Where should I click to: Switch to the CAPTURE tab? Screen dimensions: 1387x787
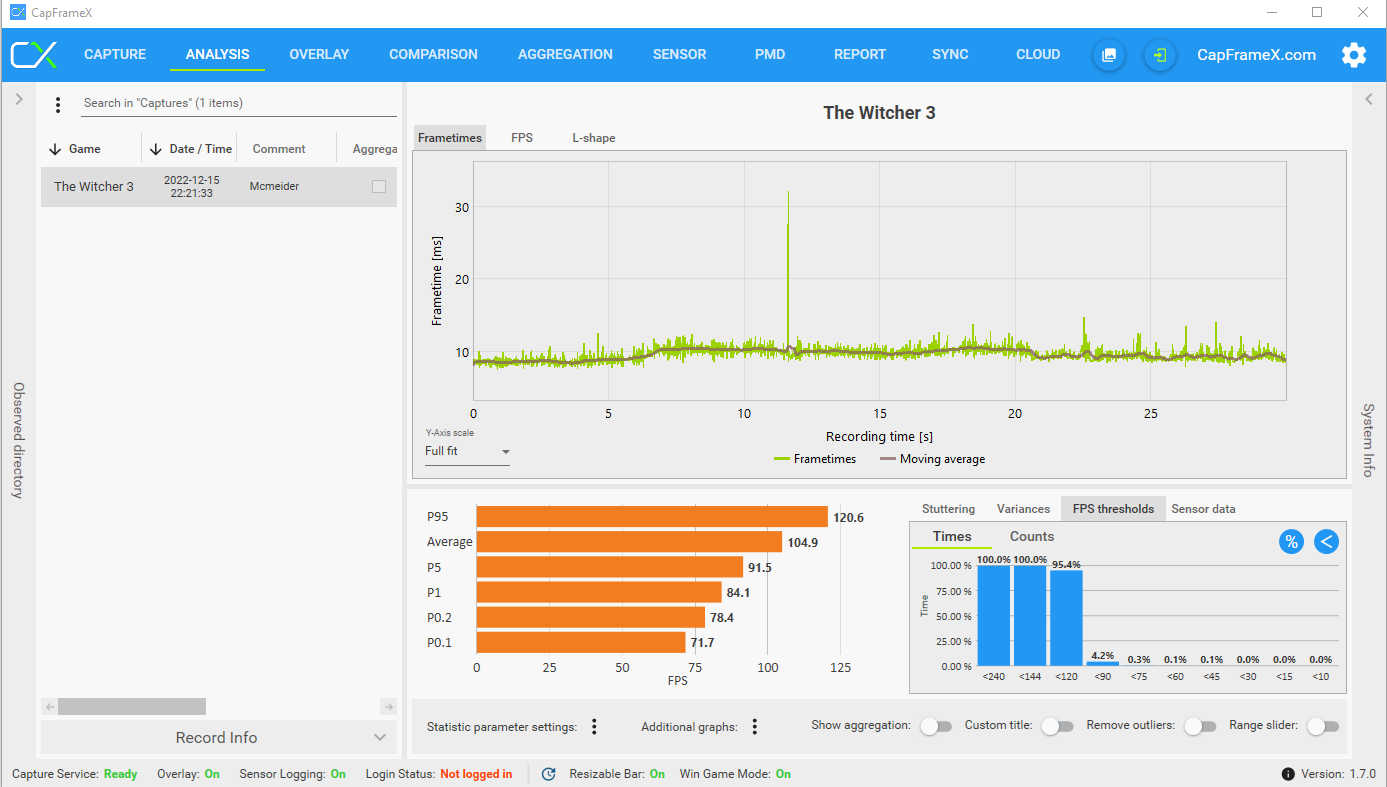coord(115,55)
